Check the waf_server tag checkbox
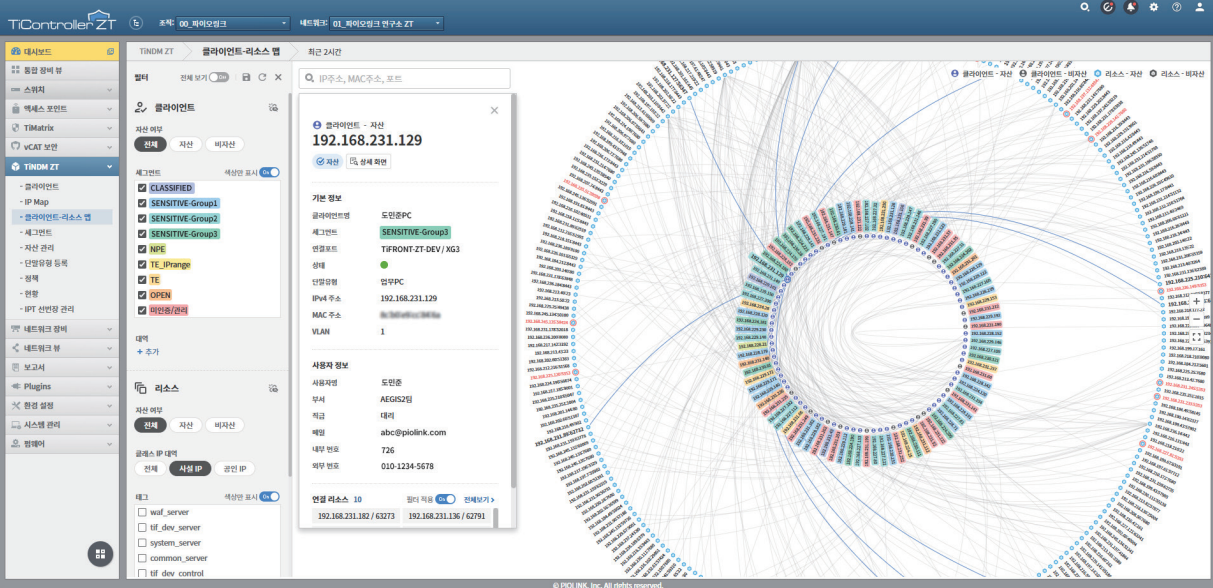The image size is (1213, 588). [x=142, y=512]
